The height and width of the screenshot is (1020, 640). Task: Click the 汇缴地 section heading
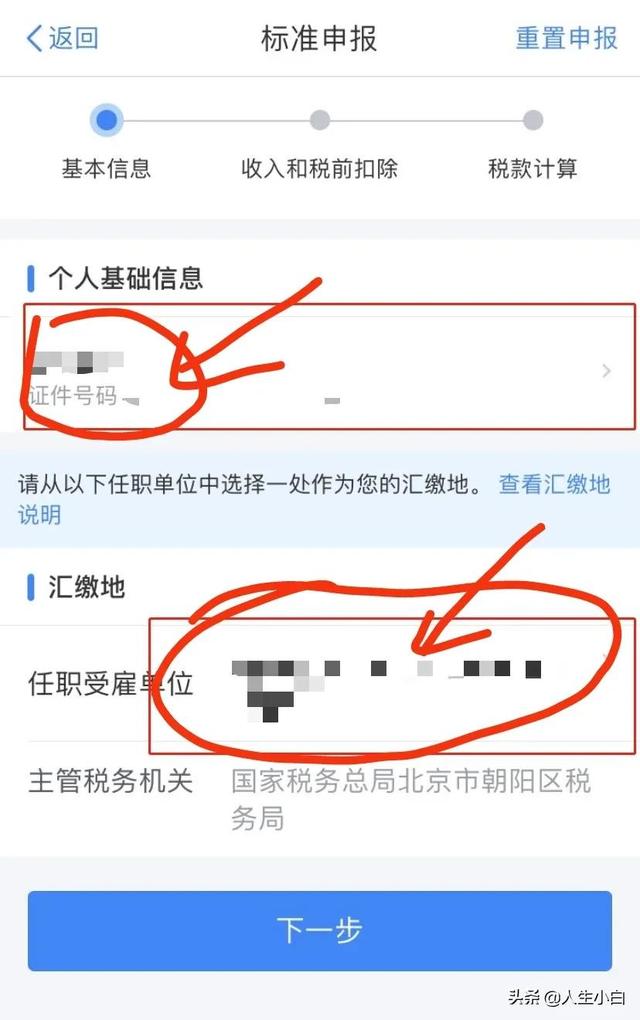(x=87, y=587)
